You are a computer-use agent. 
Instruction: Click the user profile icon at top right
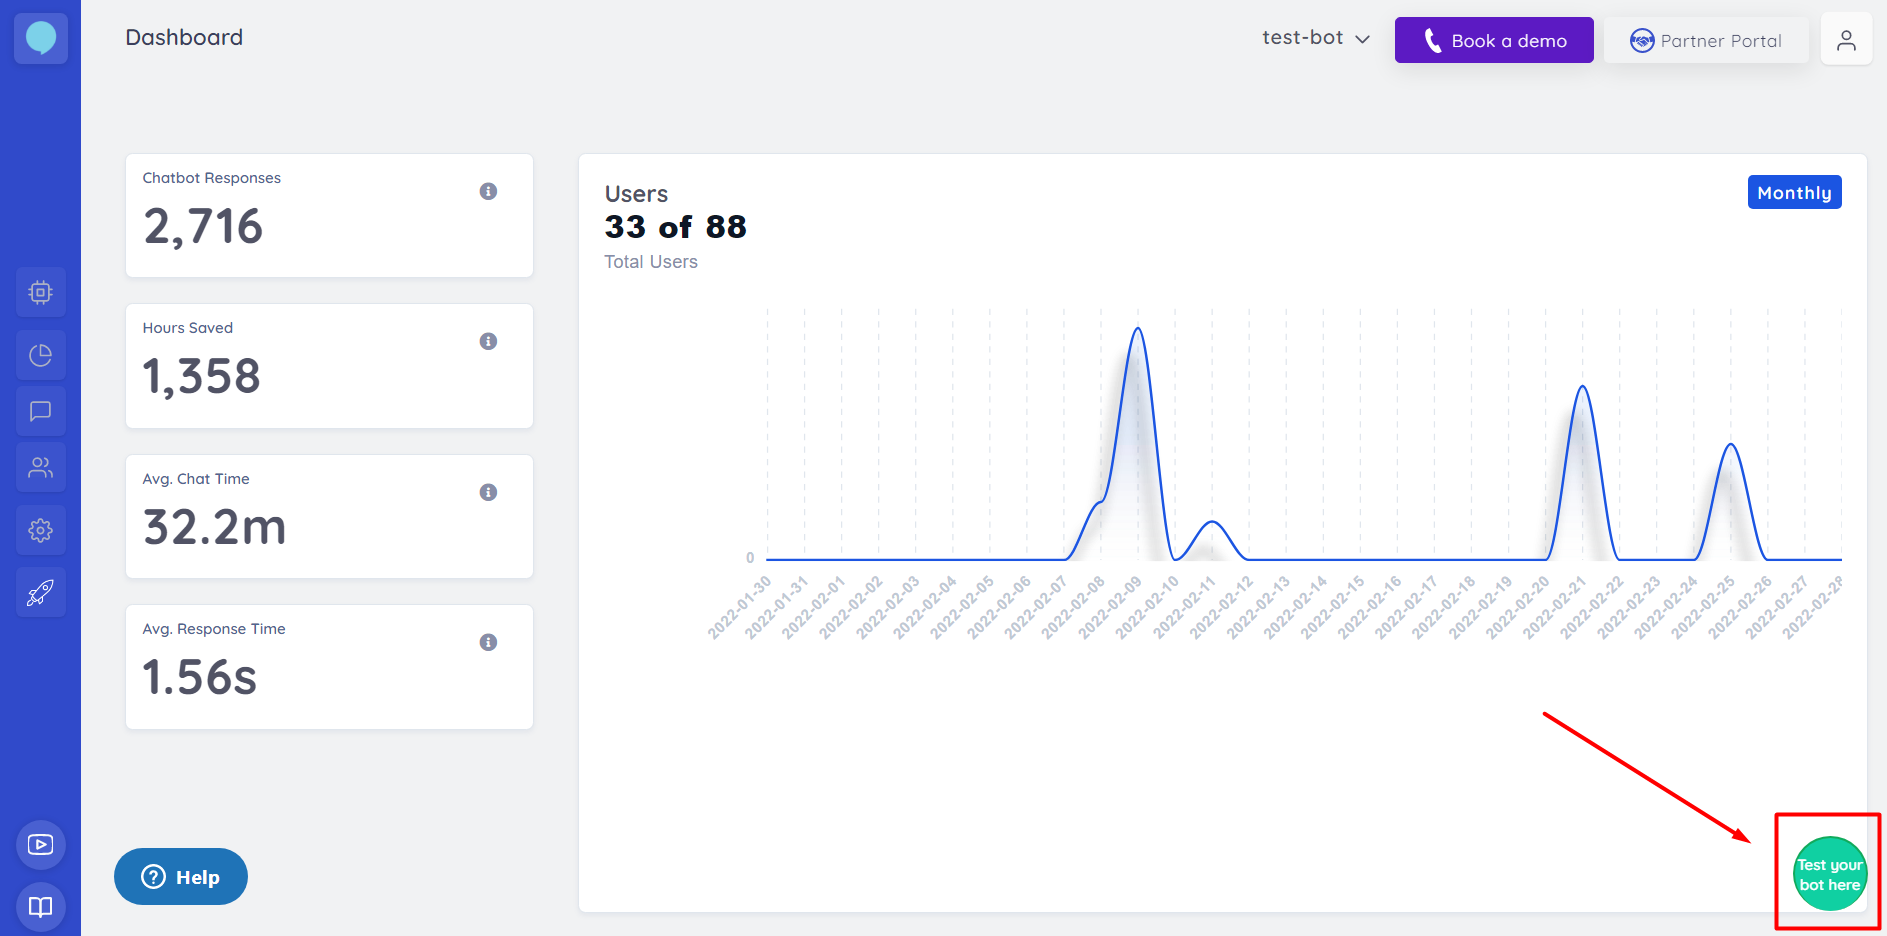pos(1846,40)
